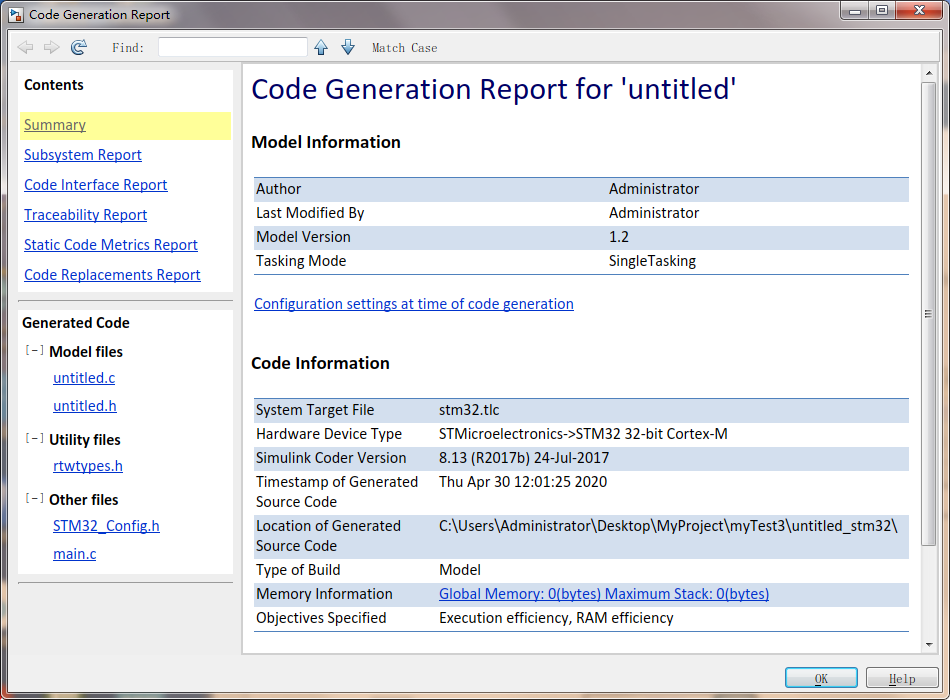Screen dimensions: 950x700
Task: Click inside the Find text field
Action: point(232,47)
